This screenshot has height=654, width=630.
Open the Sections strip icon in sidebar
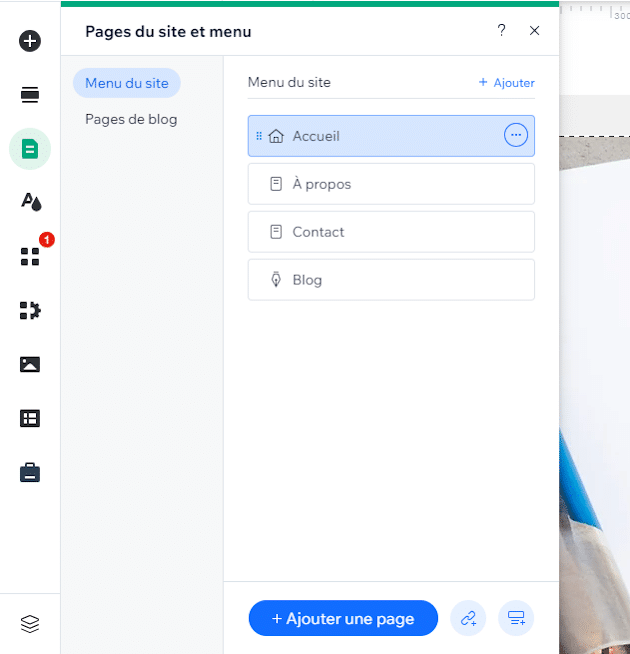point(30,95)
